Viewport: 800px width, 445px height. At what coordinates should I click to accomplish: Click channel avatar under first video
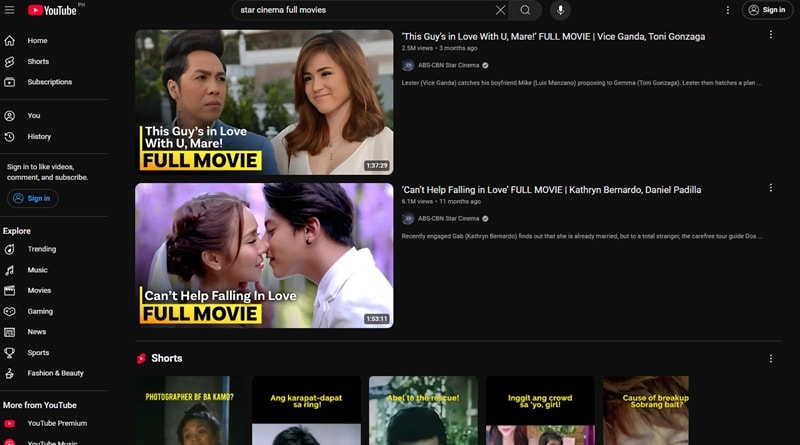pos(408,65)
